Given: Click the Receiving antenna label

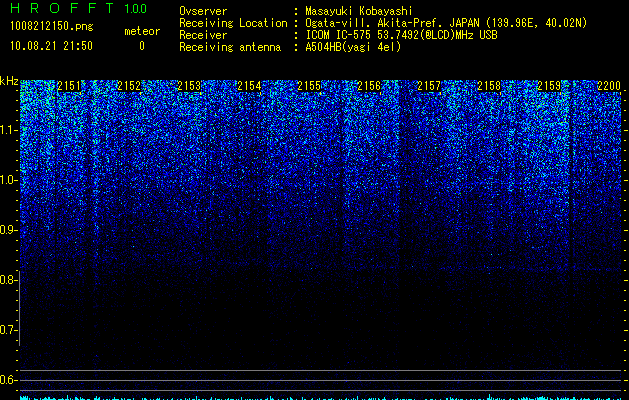Looking at the screenshot, I should [x=230, y=47].
